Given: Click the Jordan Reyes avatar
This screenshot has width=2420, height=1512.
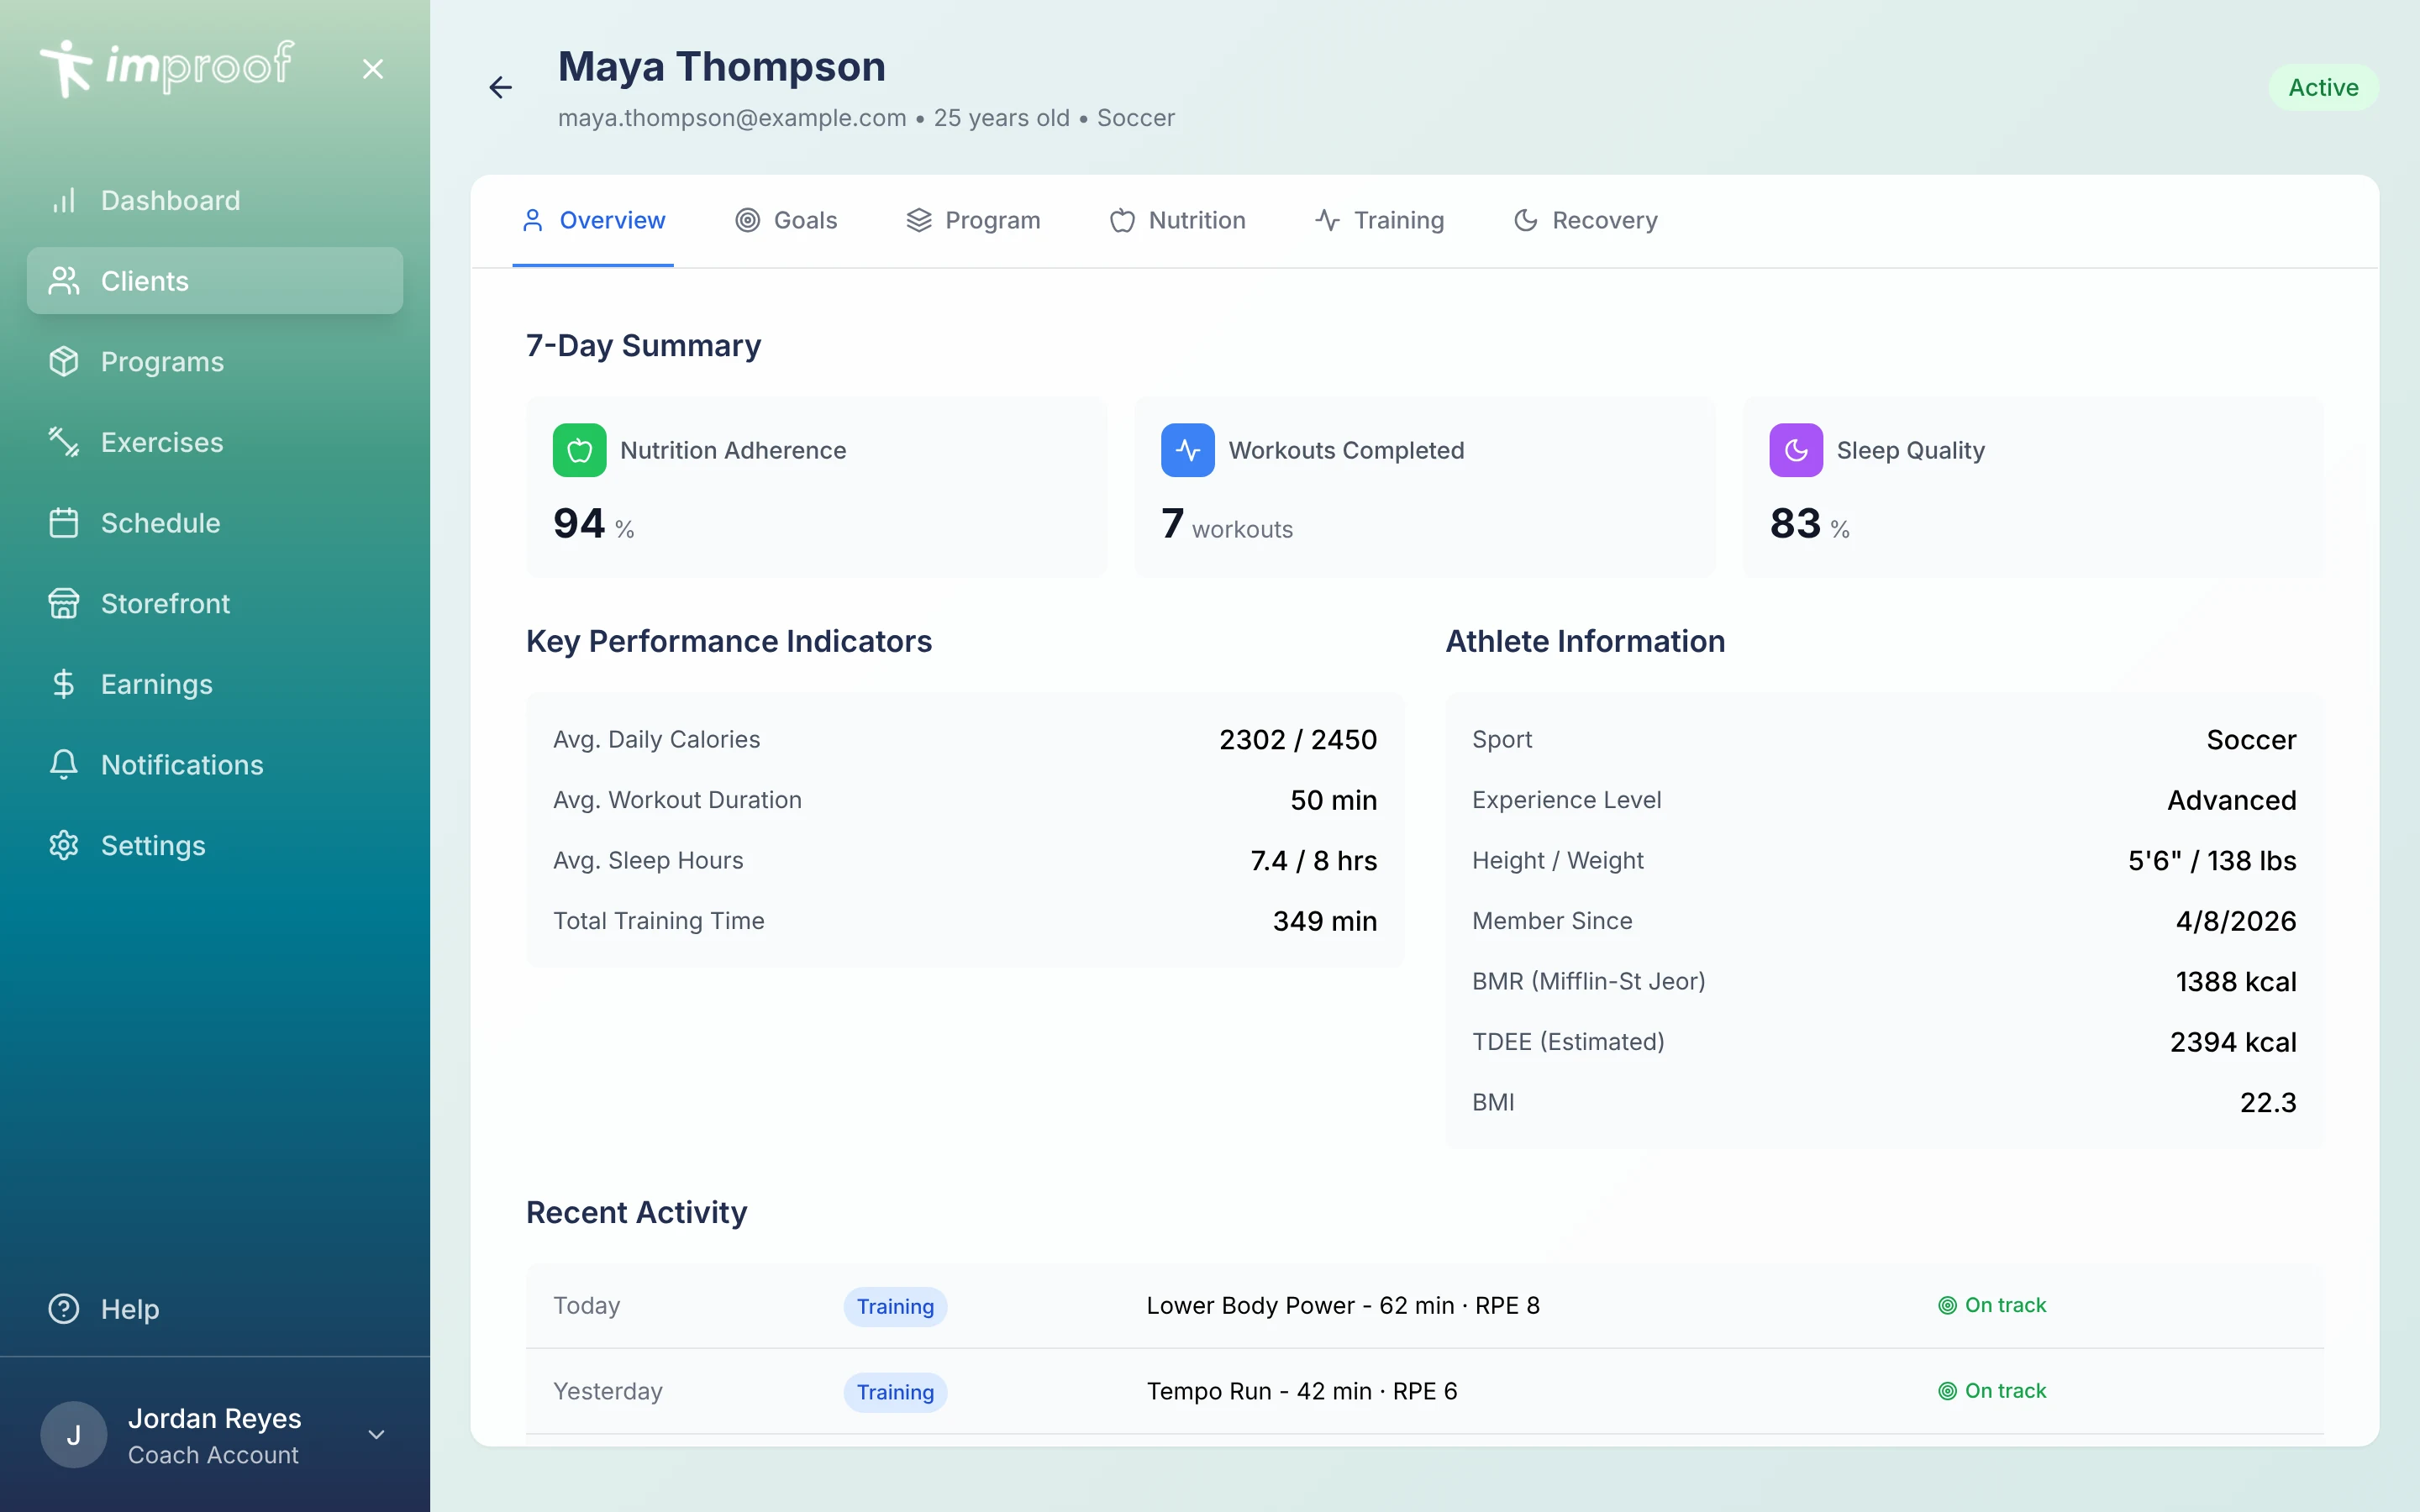Looking at the screenshot, I should click(74, 1435).
